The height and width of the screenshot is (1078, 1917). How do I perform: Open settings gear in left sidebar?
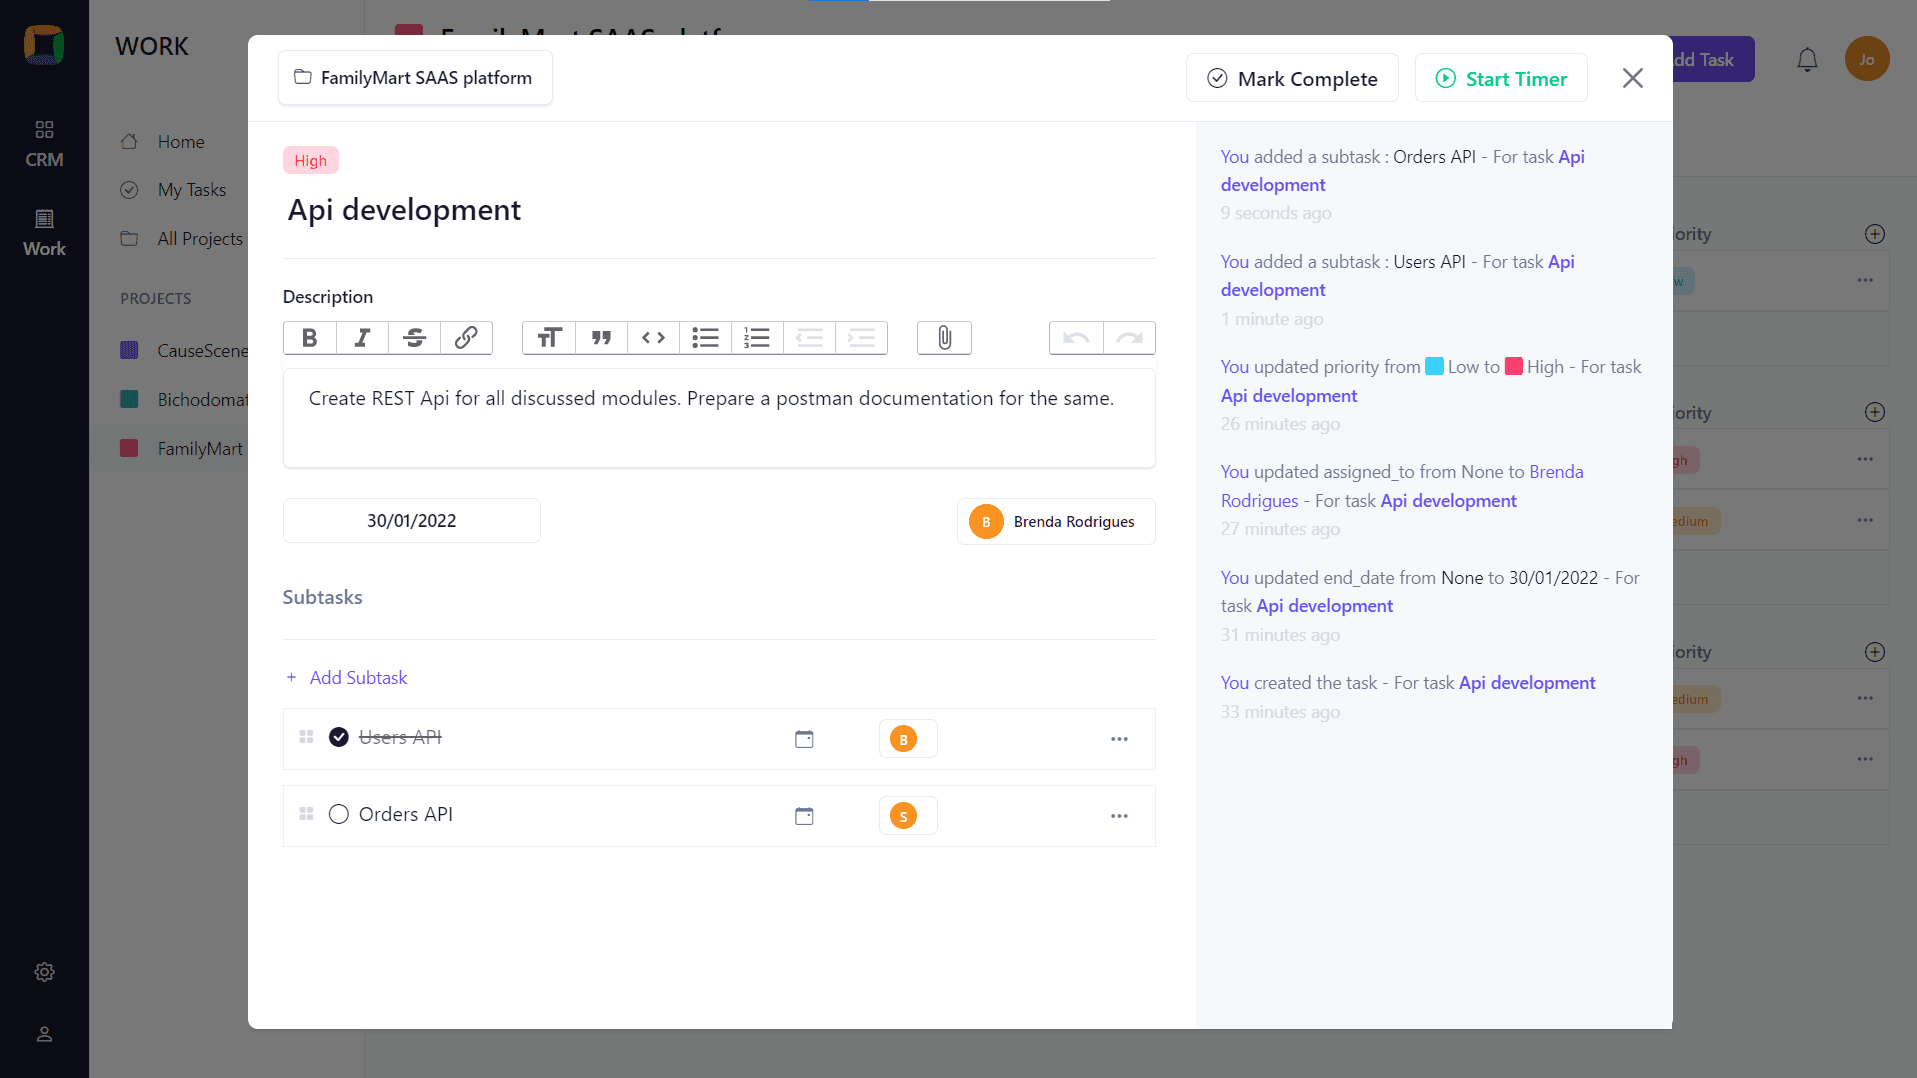pyautogui.click(x=44, y=972)
